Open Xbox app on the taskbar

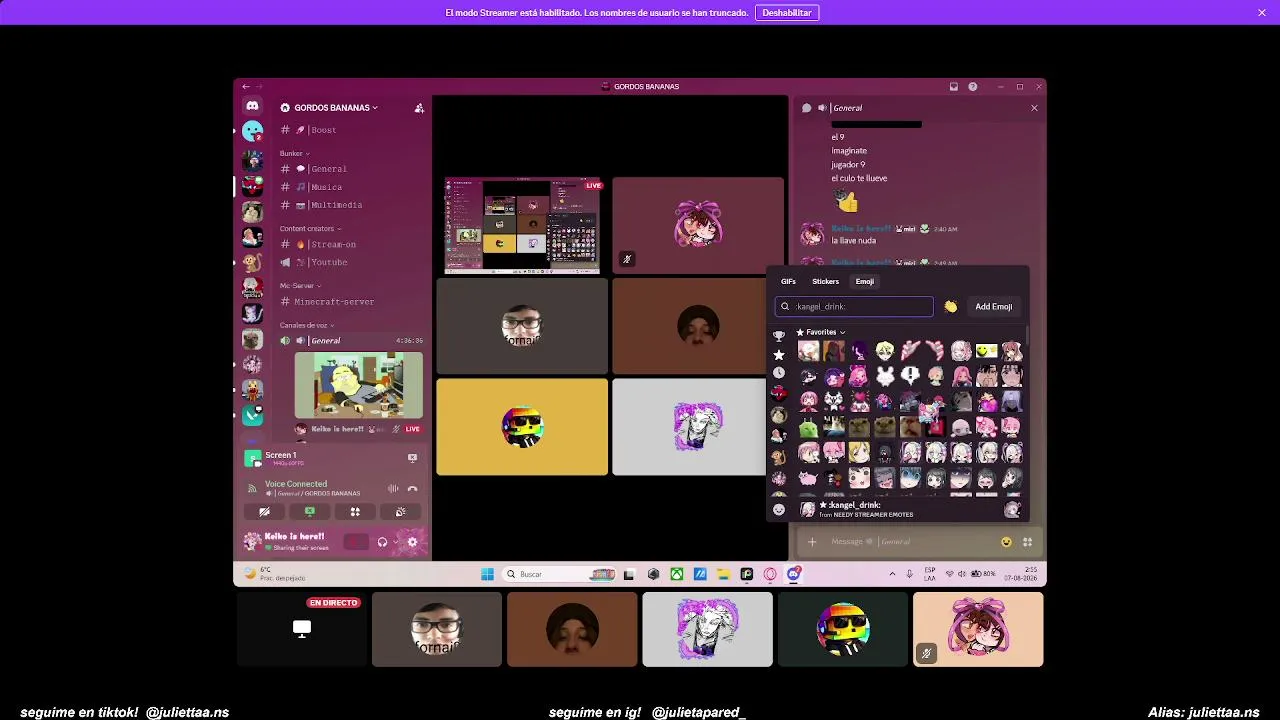(677, 574)
